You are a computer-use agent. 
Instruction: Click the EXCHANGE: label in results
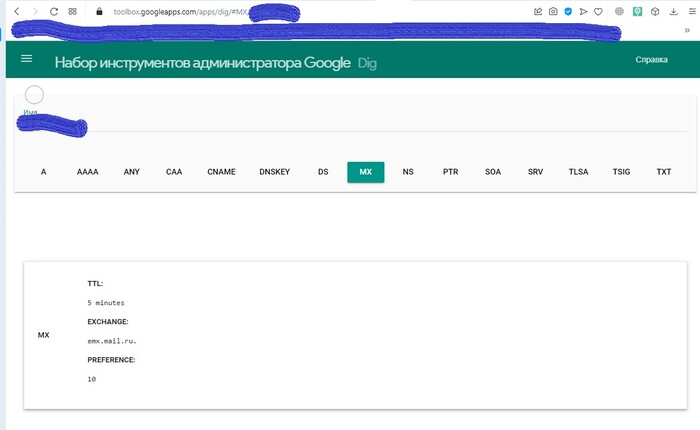[108, 321]
